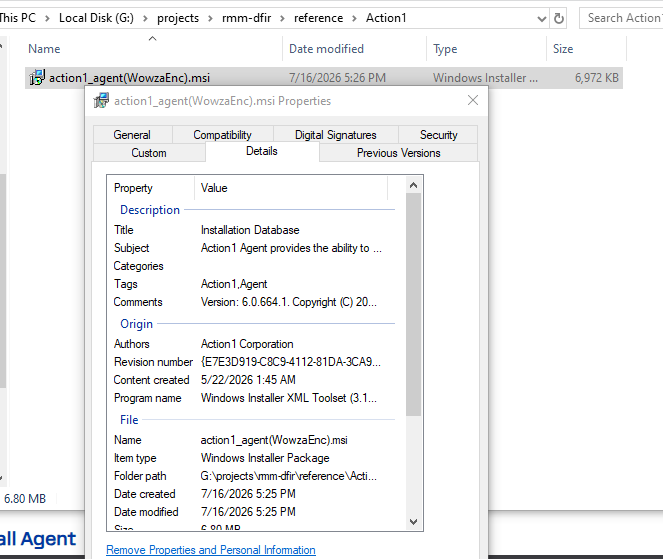This screenshot has height=559, width=663.
Task: Navigate to This PC in breadcrumb
Action: tap(18, 18)
